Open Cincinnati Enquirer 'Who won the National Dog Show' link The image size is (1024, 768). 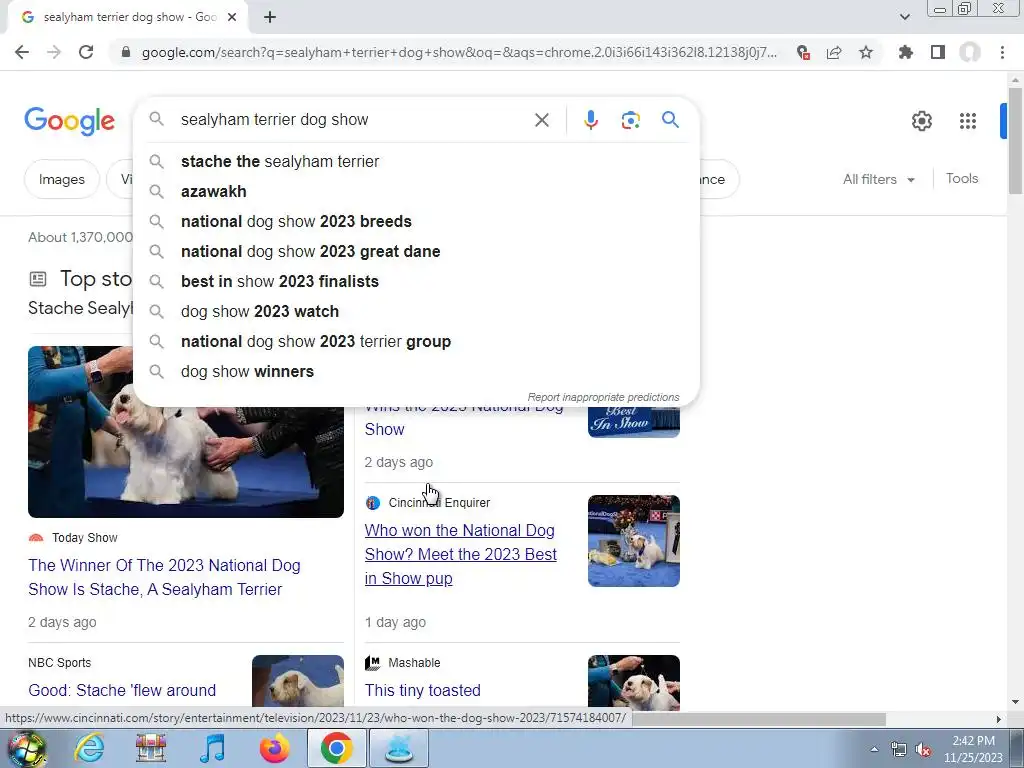click(460, 554)
